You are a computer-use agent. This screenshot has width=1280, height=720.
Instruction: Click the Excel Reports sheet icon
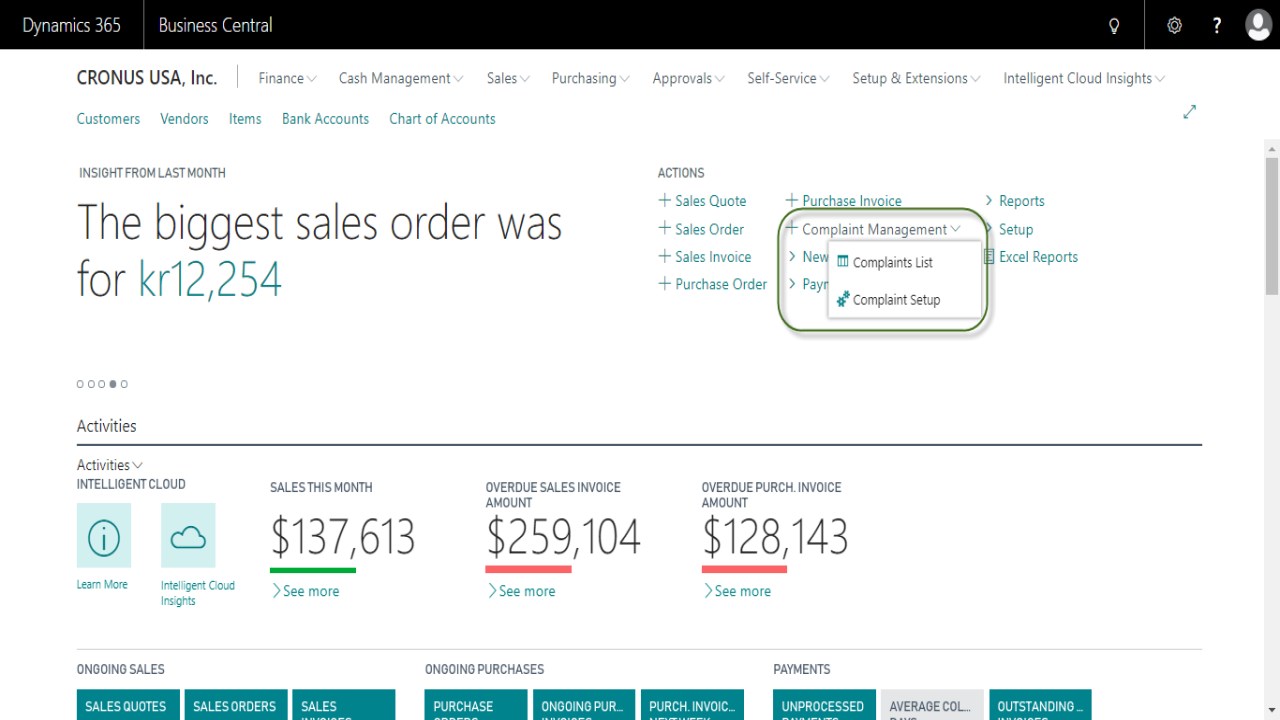click(x=989, y=257)
